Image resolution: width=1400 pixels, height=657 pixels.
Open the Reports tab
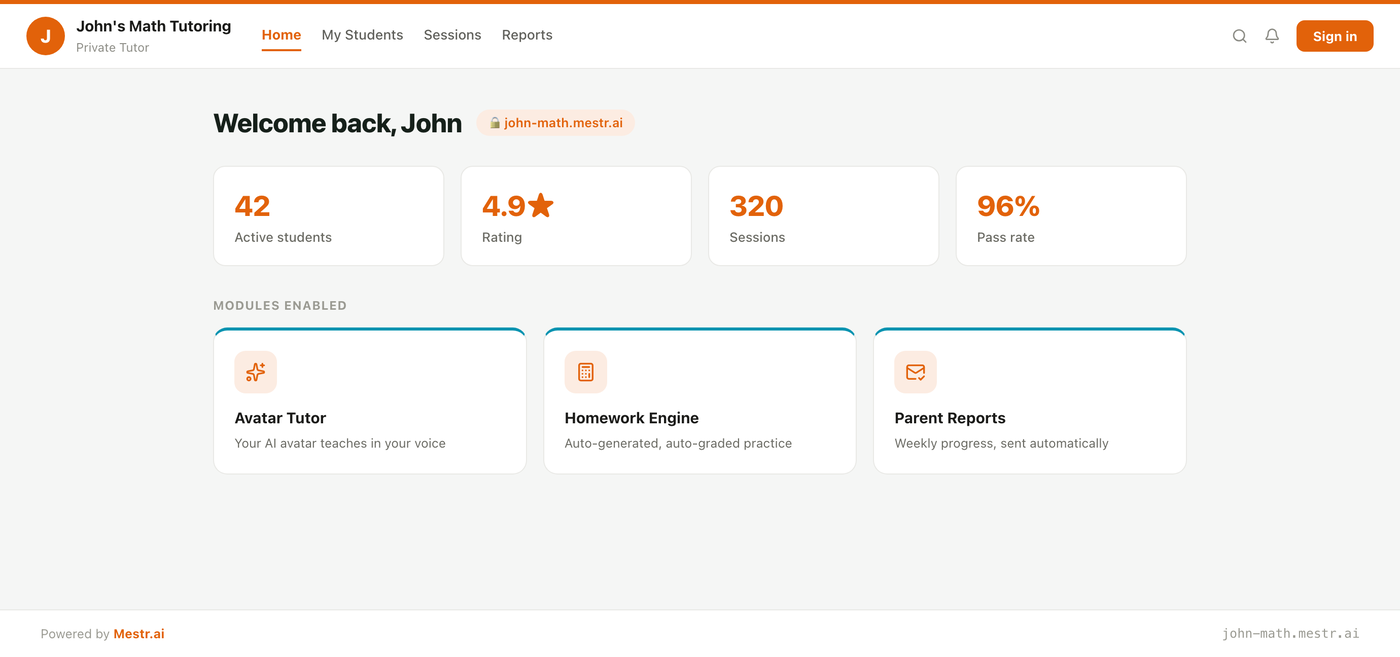pyautogui.click(x=527, y=35)
